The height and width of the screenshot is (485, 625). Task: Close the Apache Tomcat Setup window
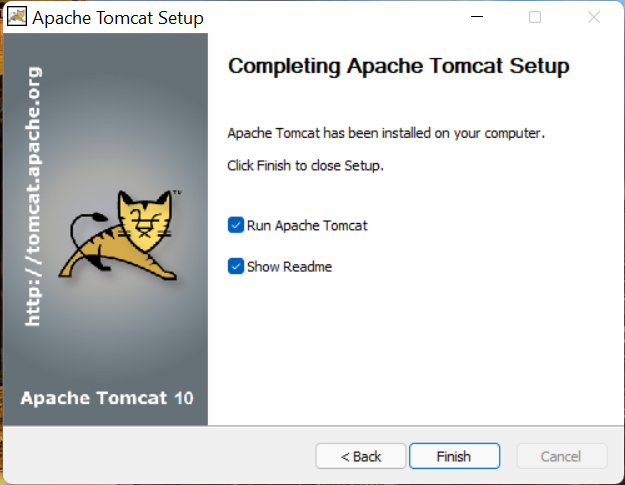pos(593,17)
